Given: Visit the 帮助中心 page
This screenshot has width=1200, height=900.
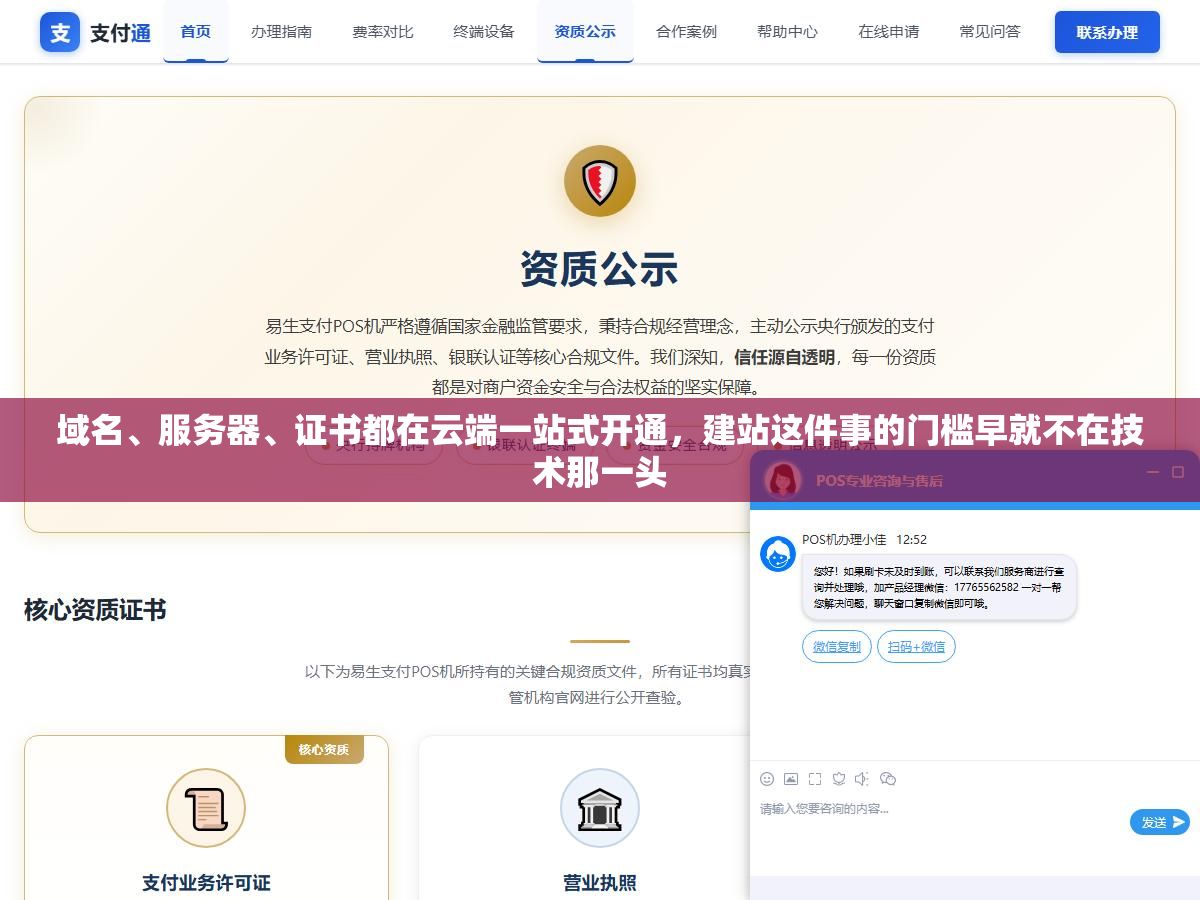Looking at the screenshot, I should [787, 31].
